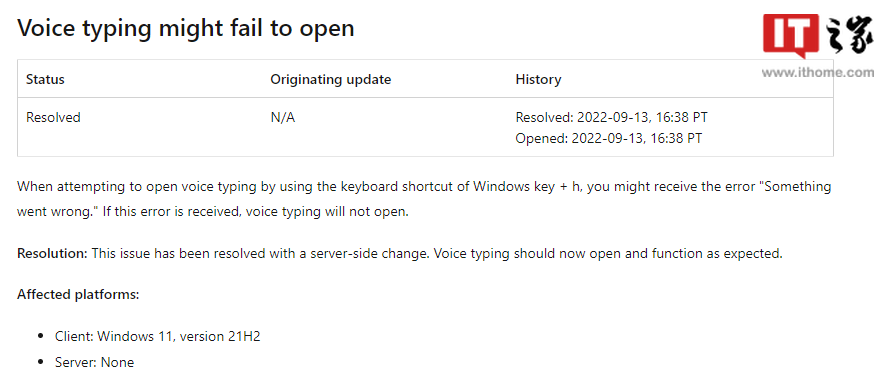Click the N/A originating update cell

283,118
